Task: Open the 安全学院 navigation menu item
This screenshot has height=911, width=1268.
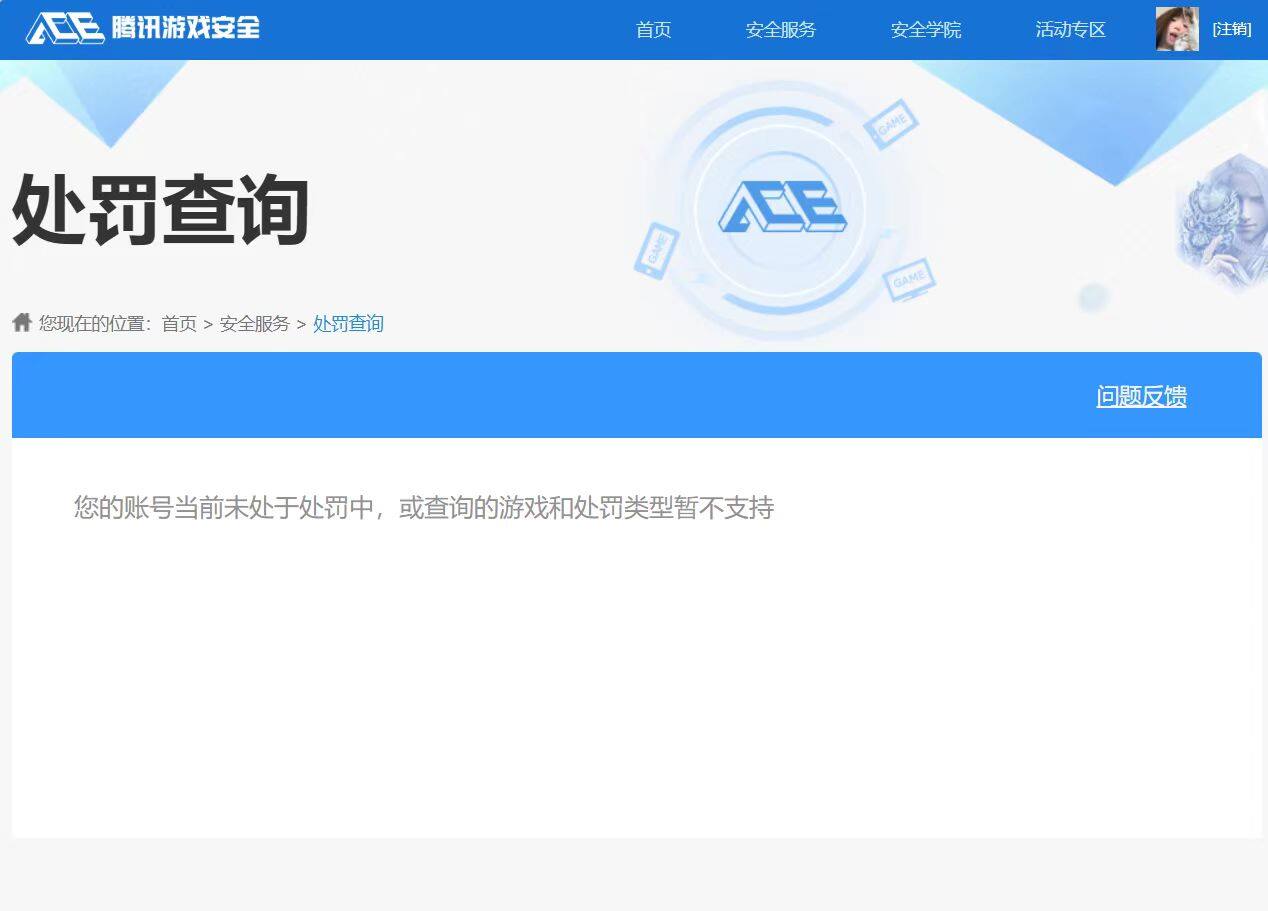Action: 926,30
